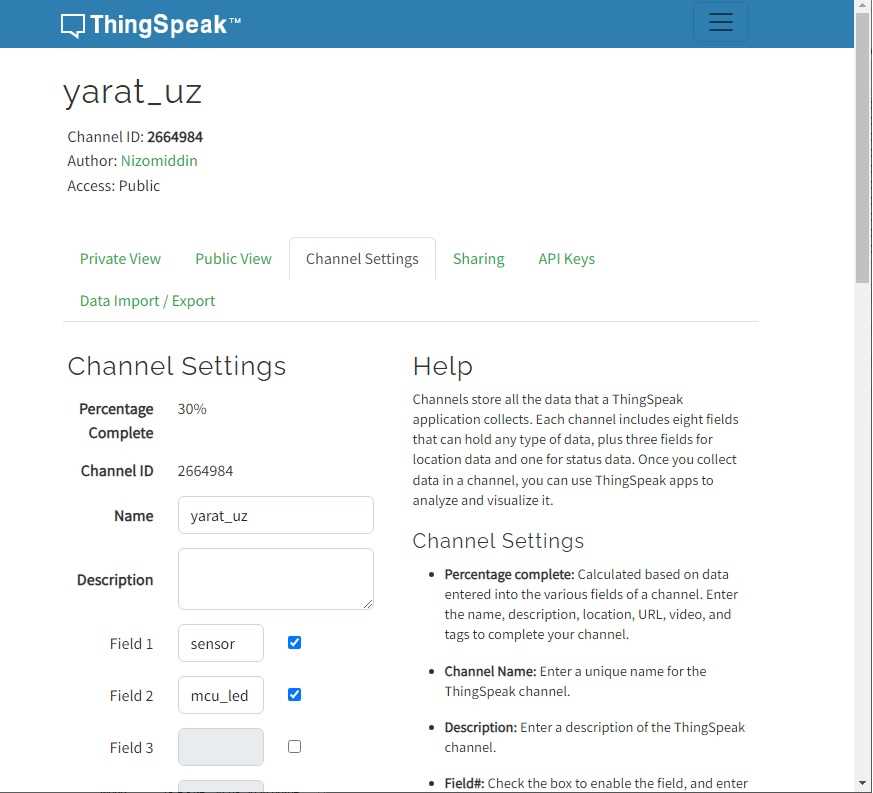Viewport: 873px width, 793px height.
Task: Click the Nizomiddin author link
Action: tap(159, 161)
